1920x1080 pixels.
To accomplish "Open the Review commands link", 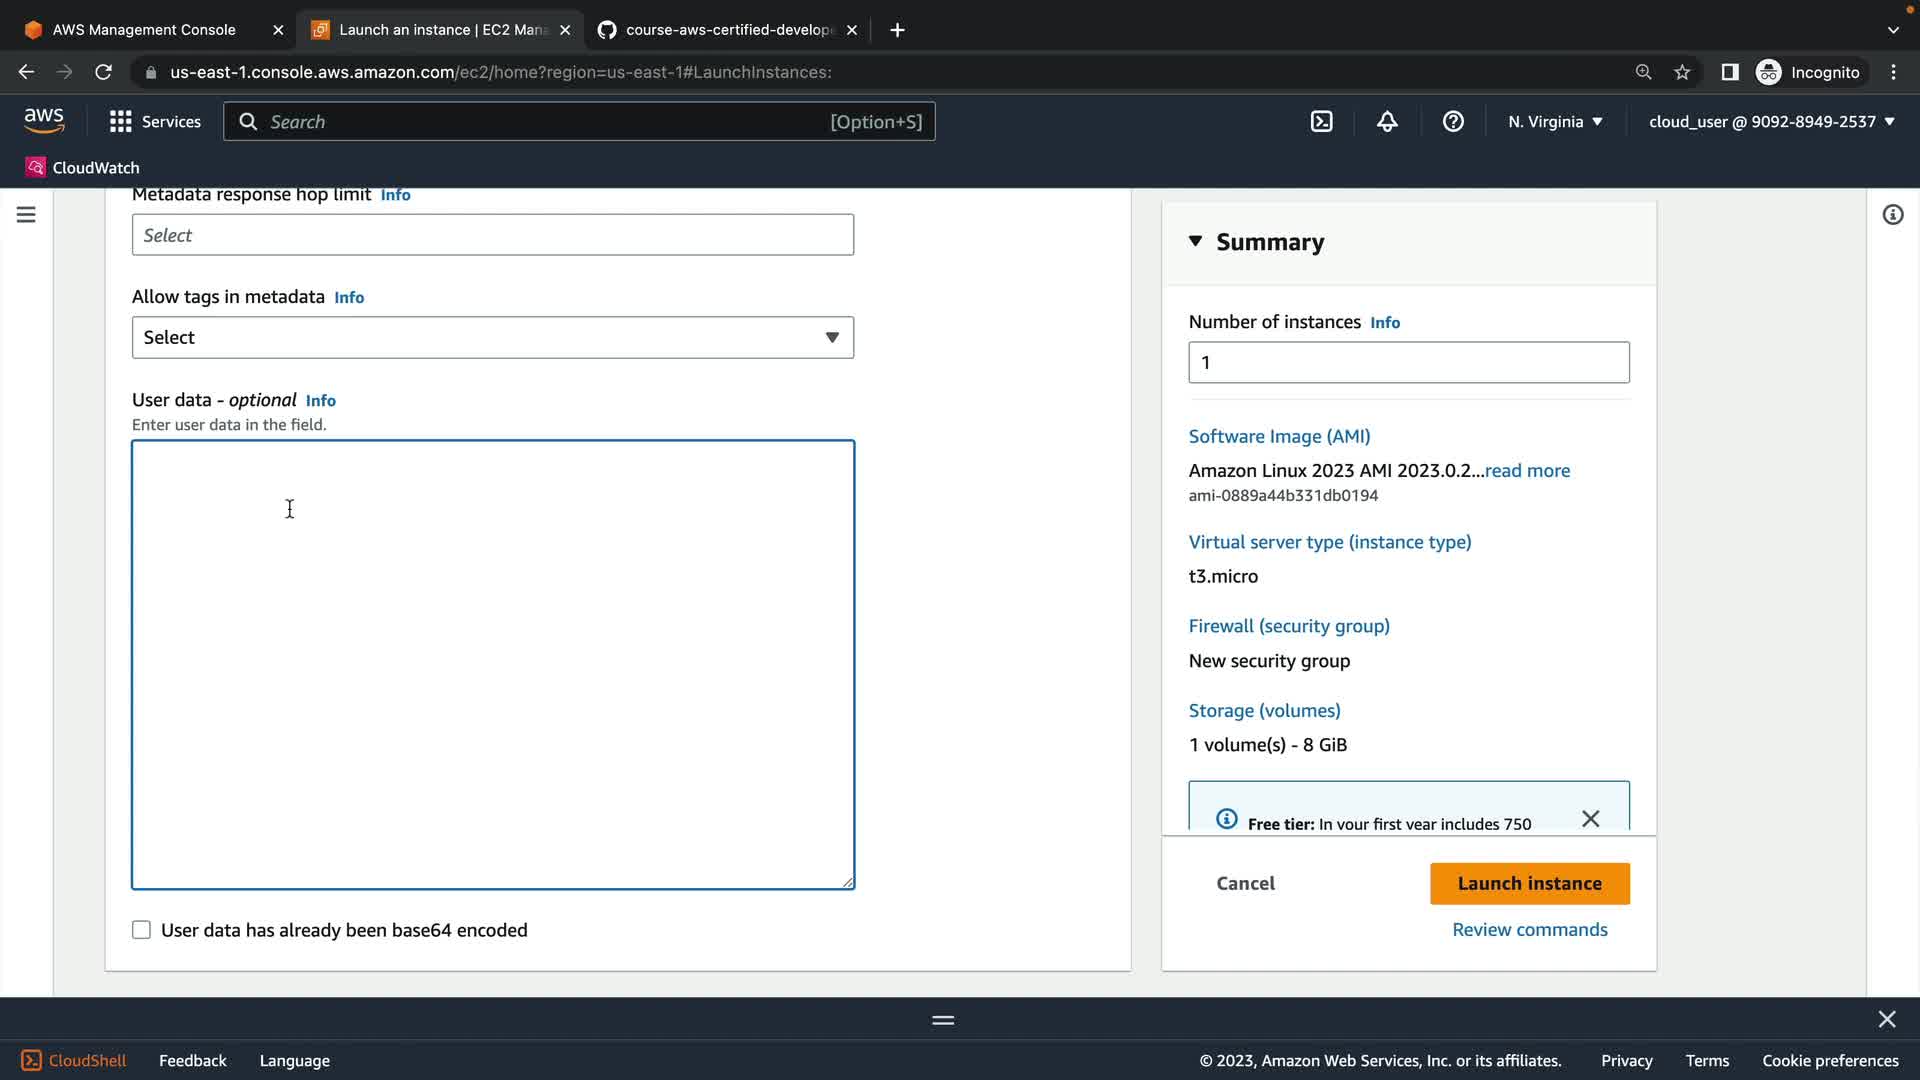I will pyautogui.click(x=1529, y=929).
